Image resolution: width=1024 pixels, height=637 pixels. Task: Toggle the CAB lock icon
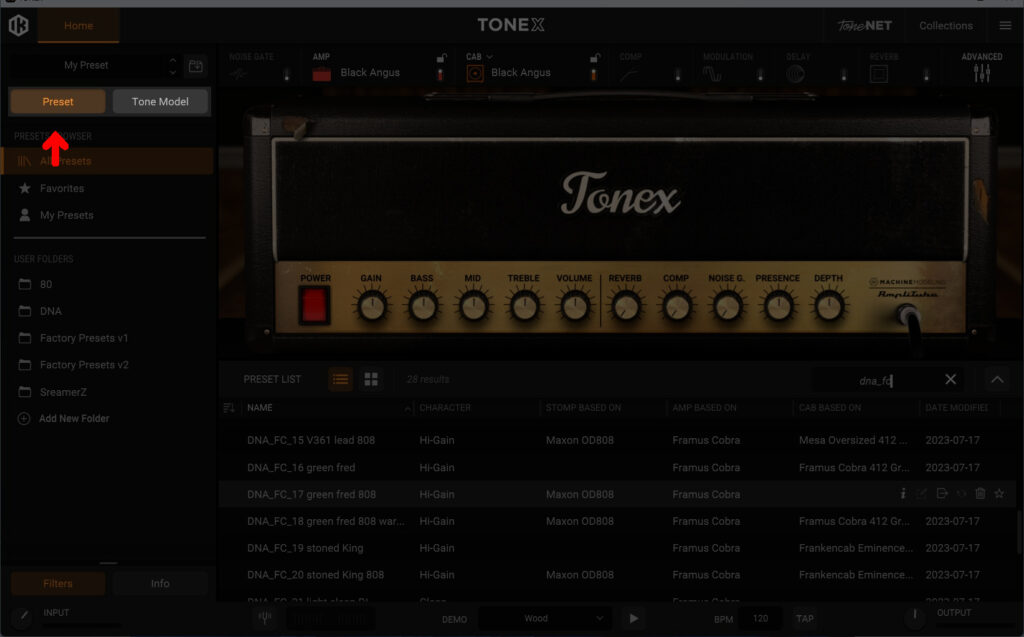pos(594,58)
